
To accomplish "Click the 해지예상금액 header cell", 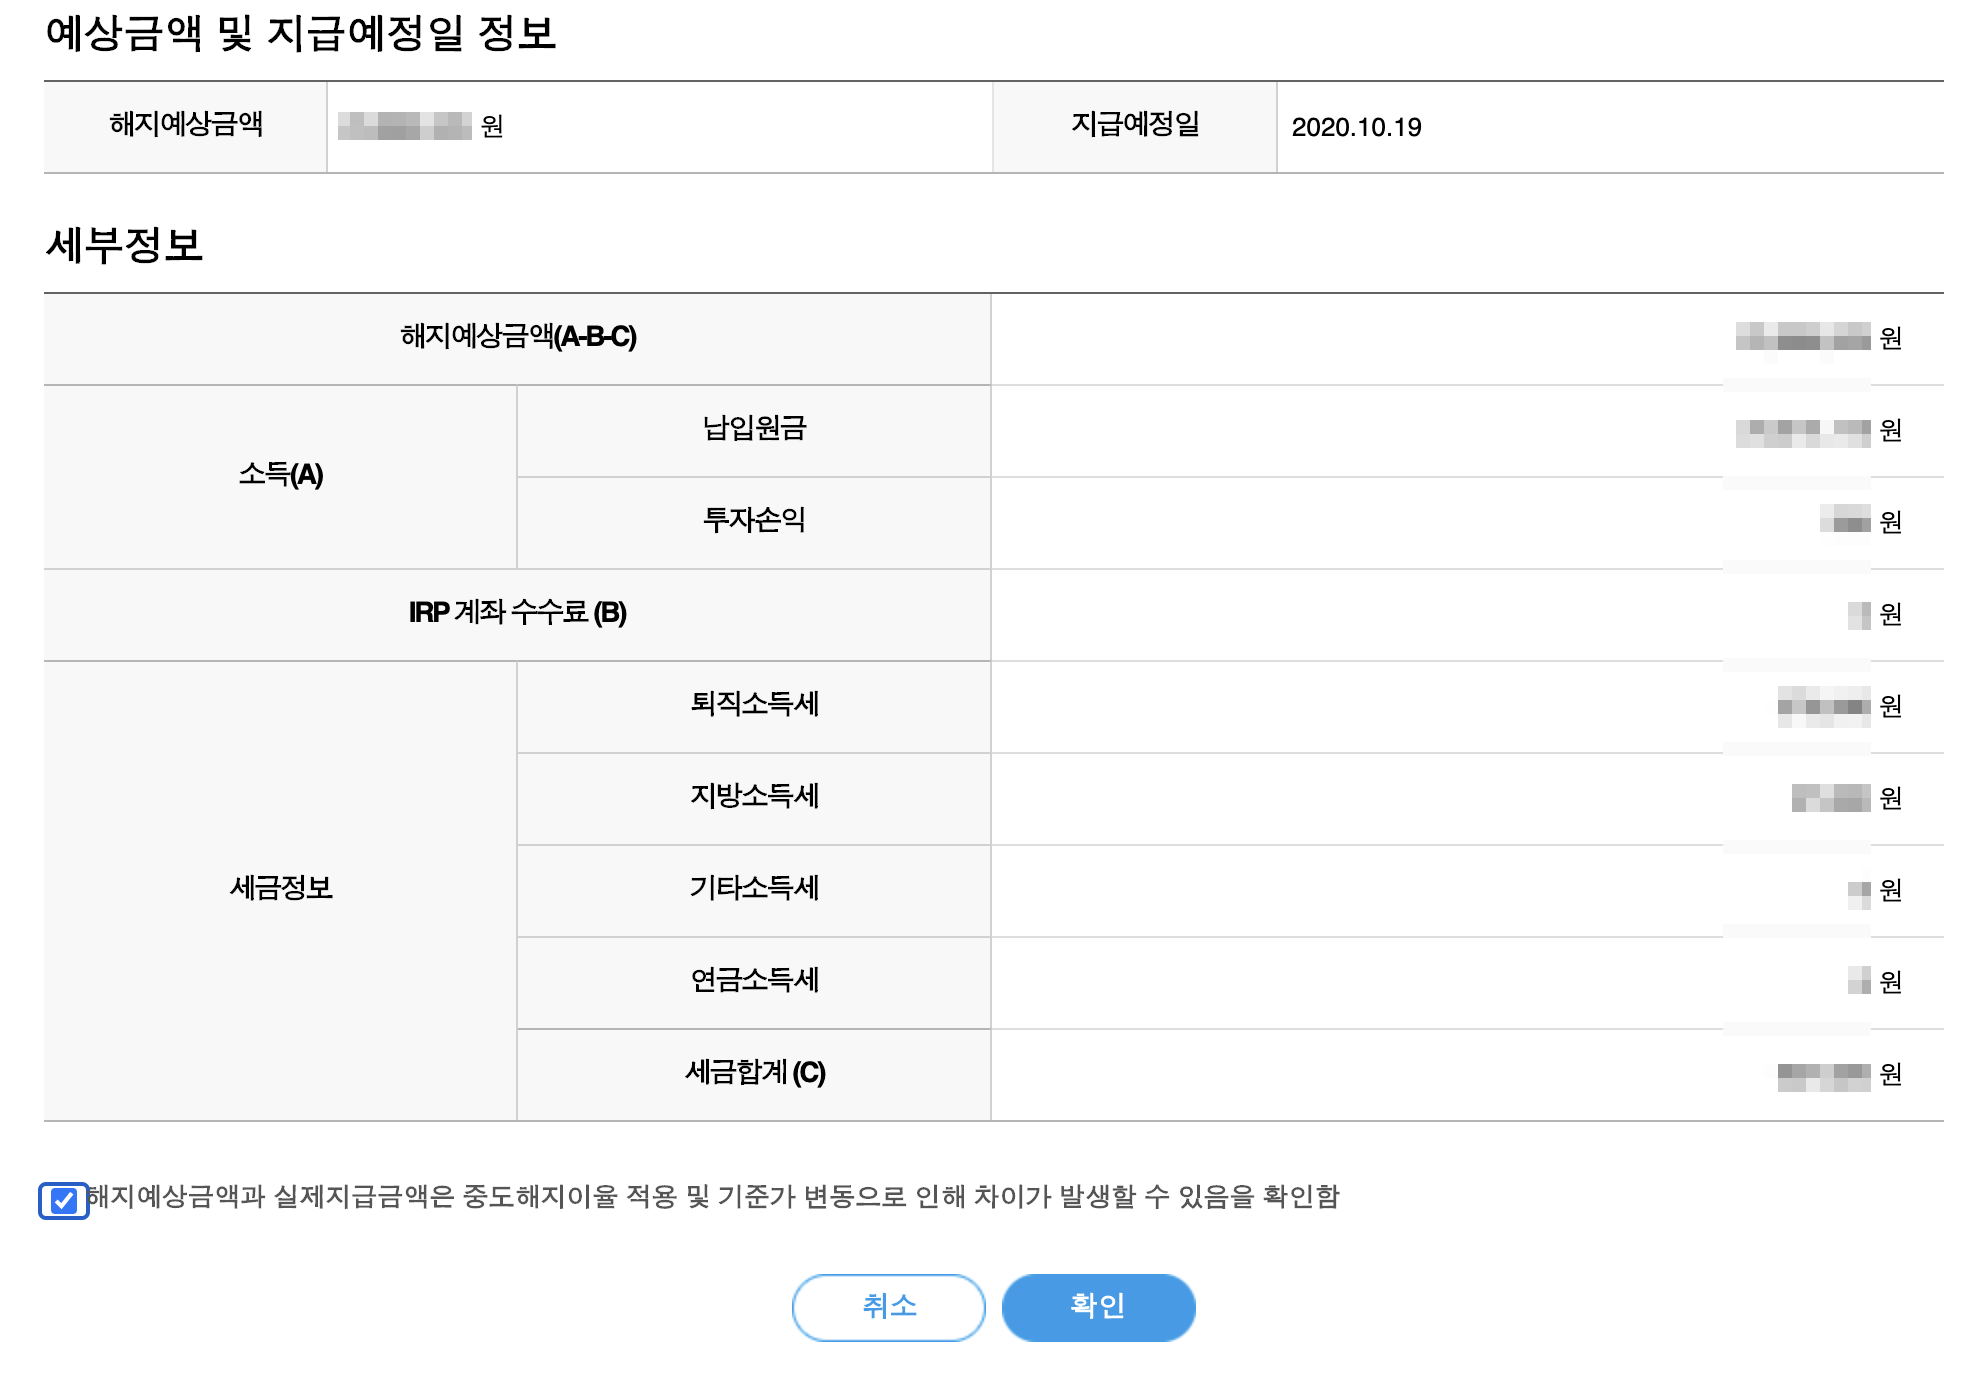I will [x=186, y=125].
